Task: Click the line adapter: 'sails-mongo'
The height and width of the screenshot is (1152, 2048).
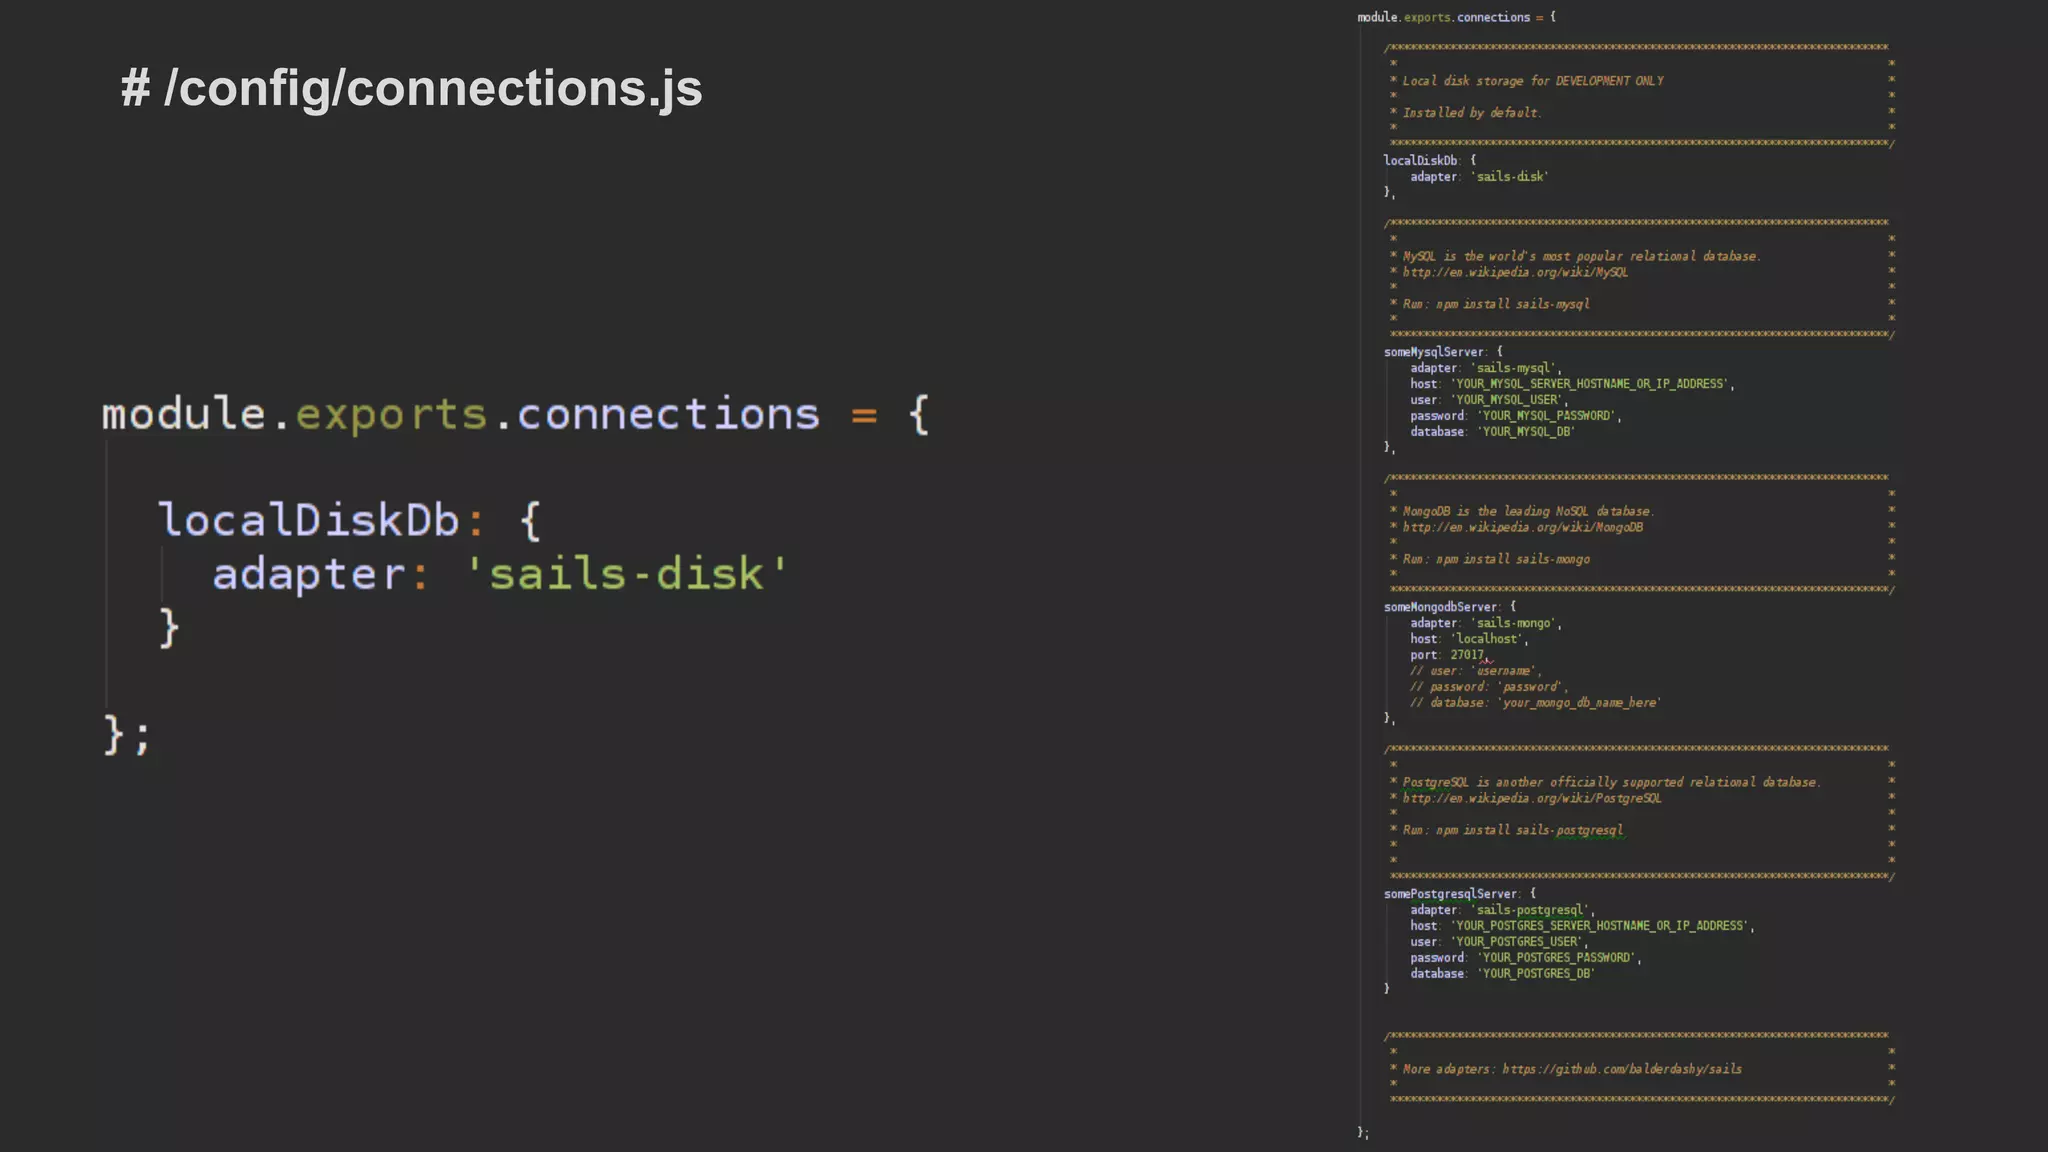Action: 1486,623
